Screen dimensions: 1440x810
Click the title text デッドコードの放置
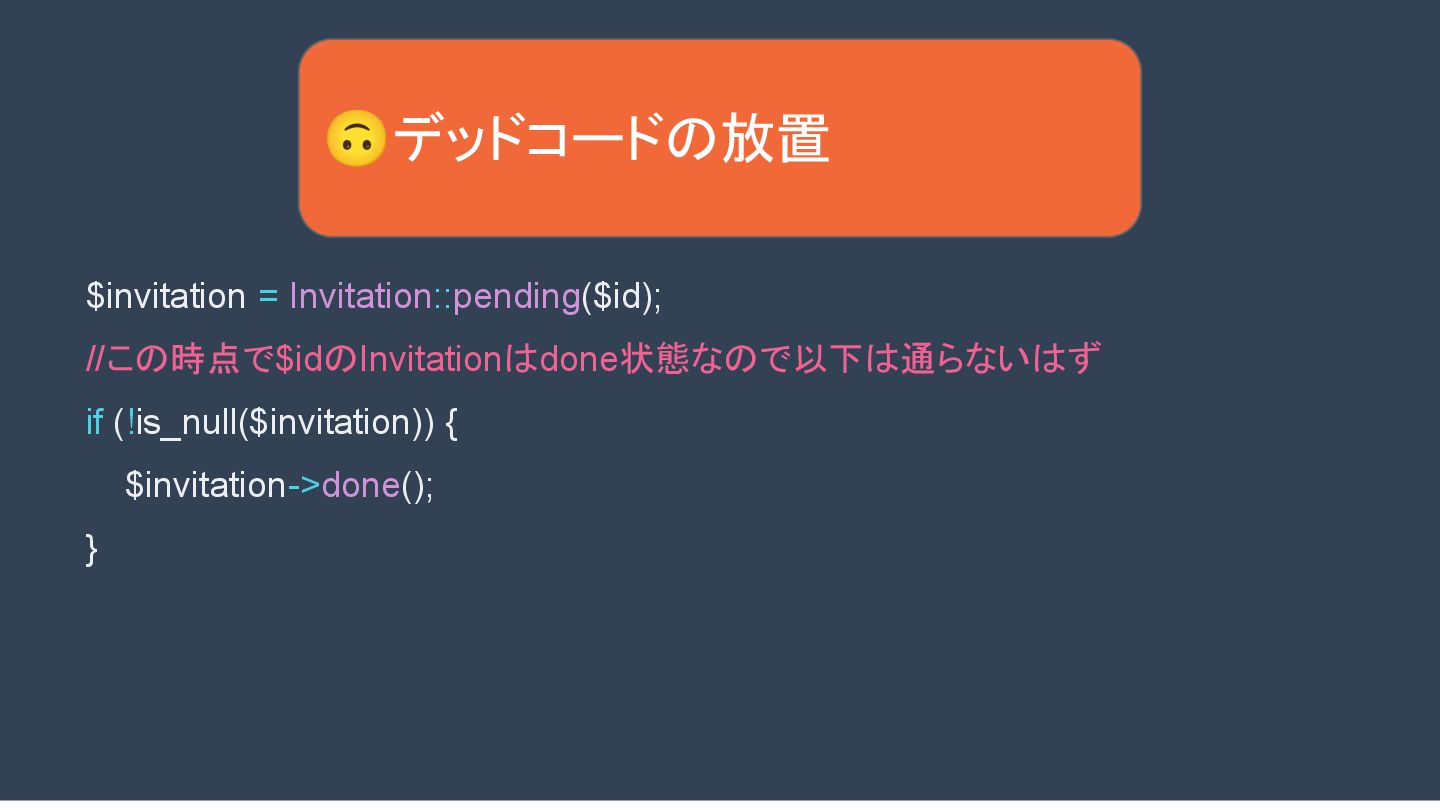[611, 138]
